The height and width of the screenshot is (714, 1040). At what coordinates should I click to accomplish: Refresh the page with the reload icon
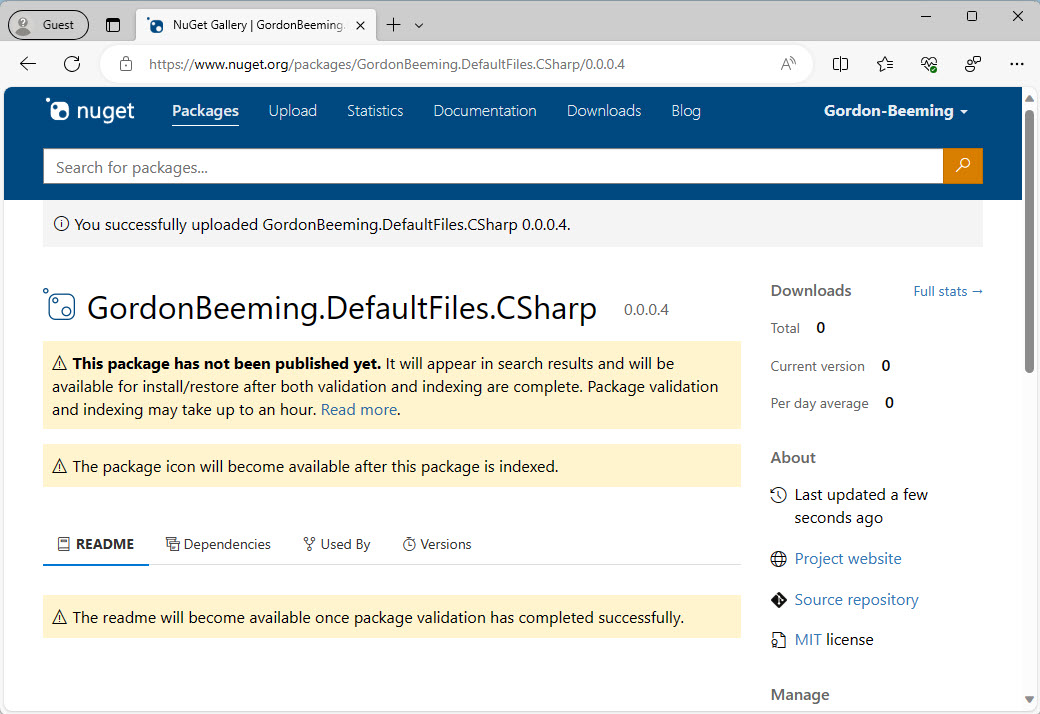coord(72,64)
